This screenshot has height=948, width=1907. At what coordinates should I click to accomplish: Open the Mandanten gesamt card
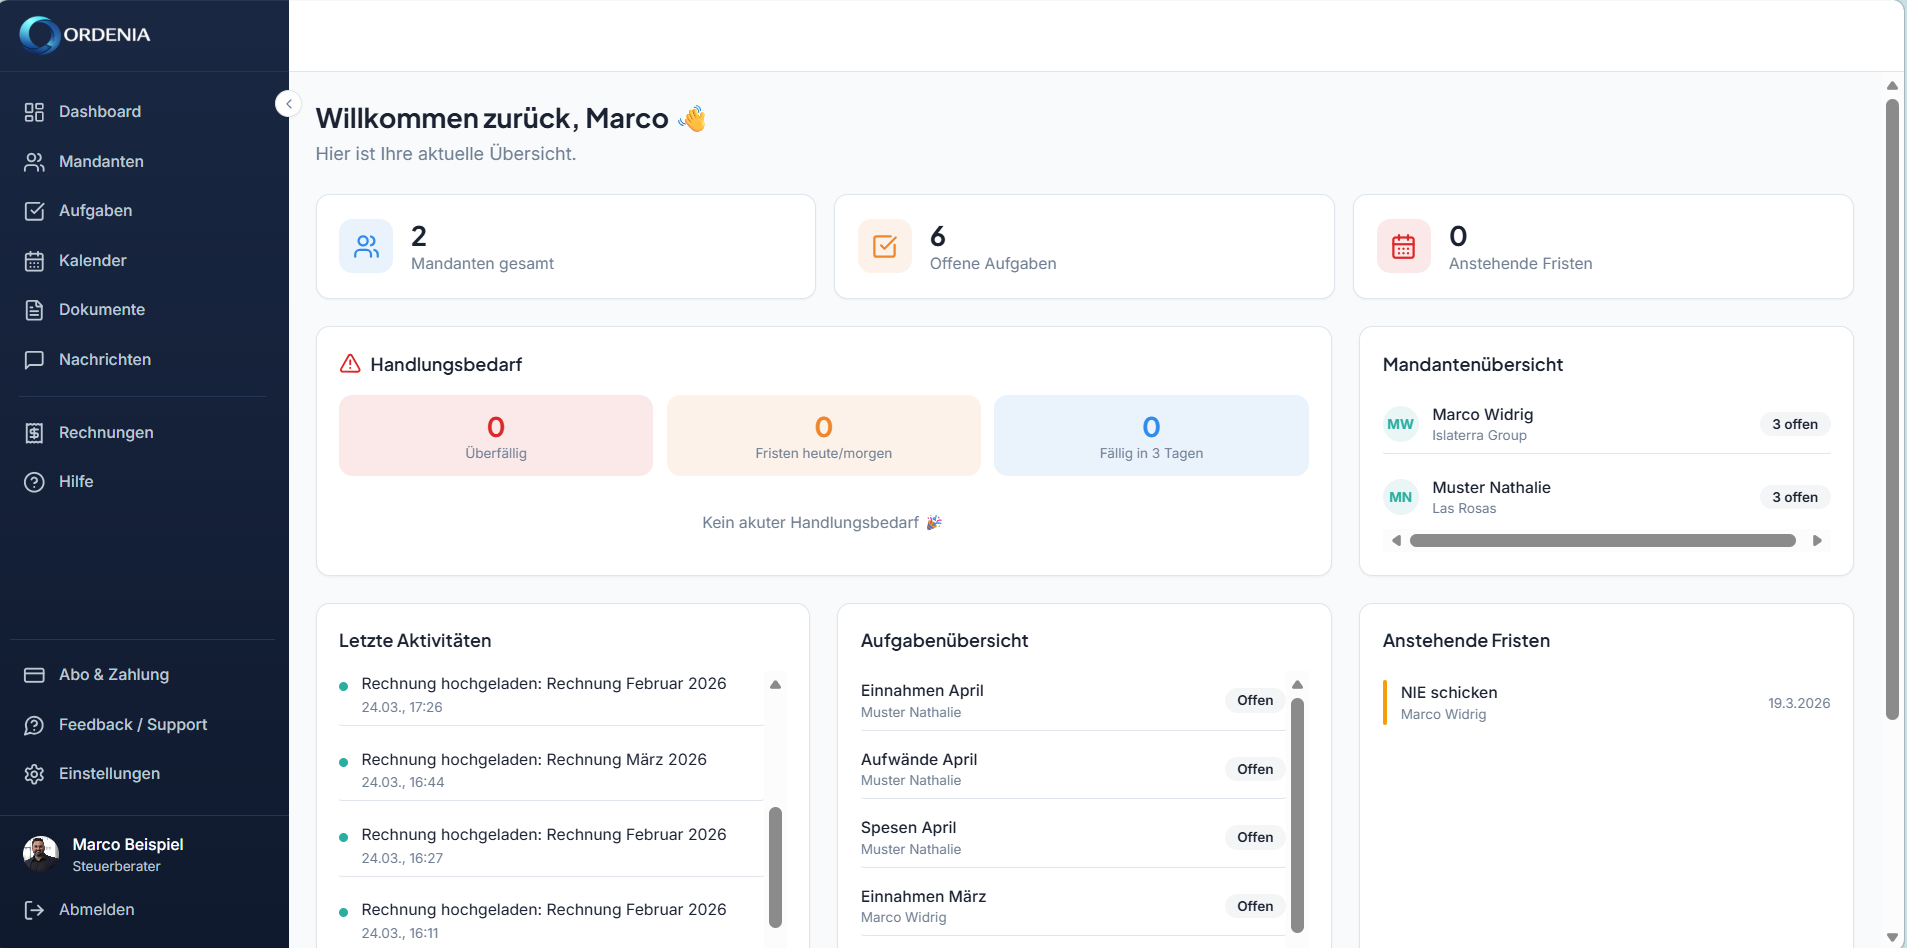[566, 246]
